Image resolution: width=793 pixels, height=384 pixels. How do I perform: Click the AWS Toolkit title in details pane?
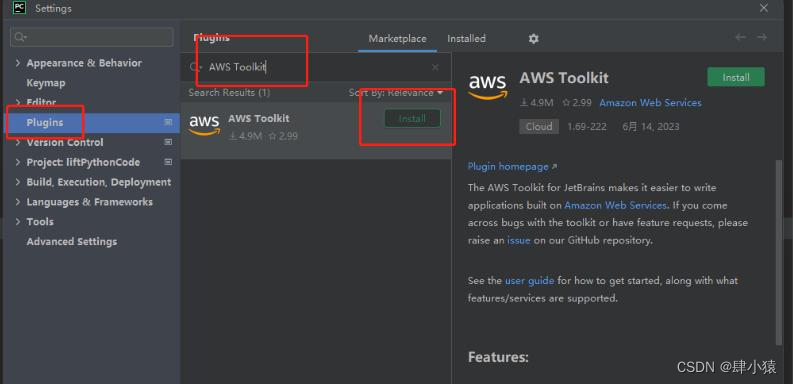[564, 78]
